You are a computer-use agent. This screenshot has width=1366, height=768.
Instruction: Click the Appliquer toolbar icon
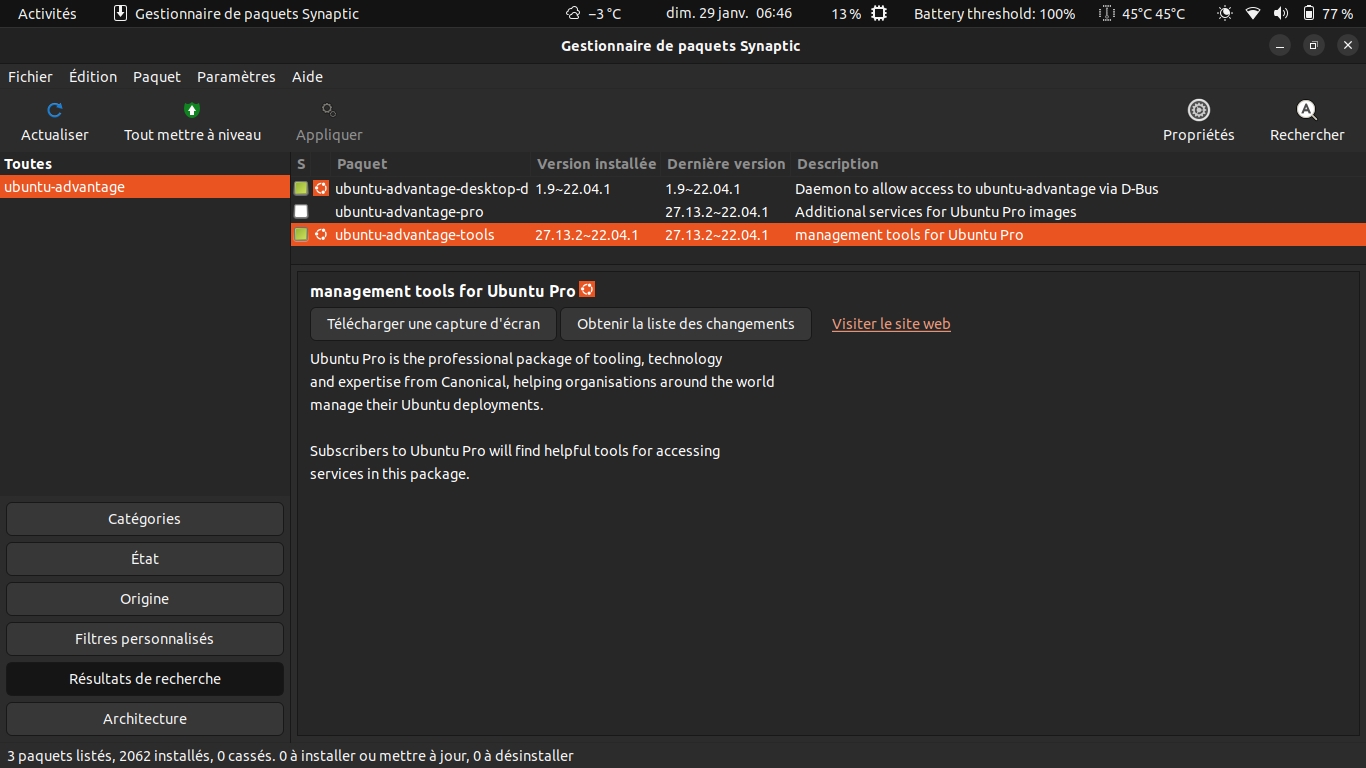(329, 110)
